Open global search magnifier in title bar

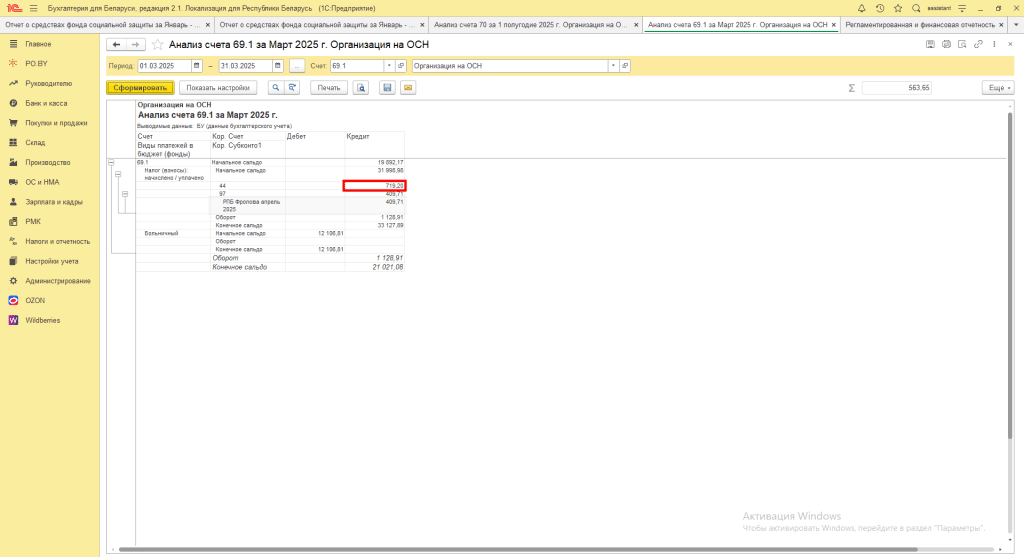916,8
